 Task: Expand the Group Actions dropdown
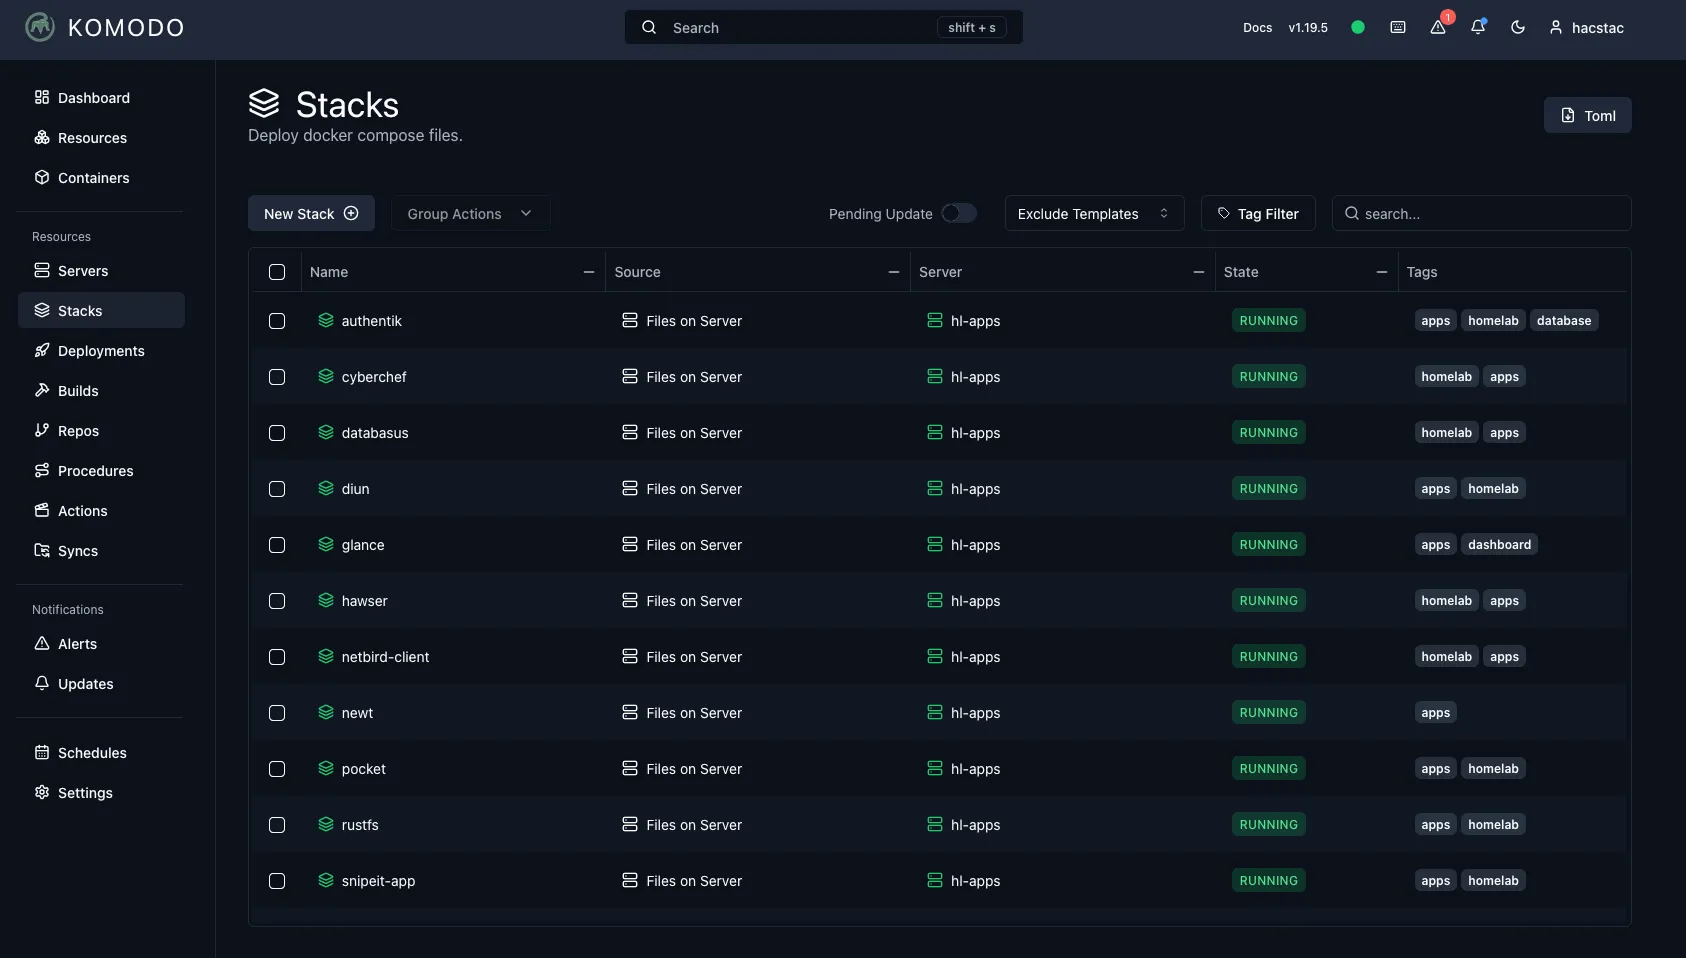[469, 213]
